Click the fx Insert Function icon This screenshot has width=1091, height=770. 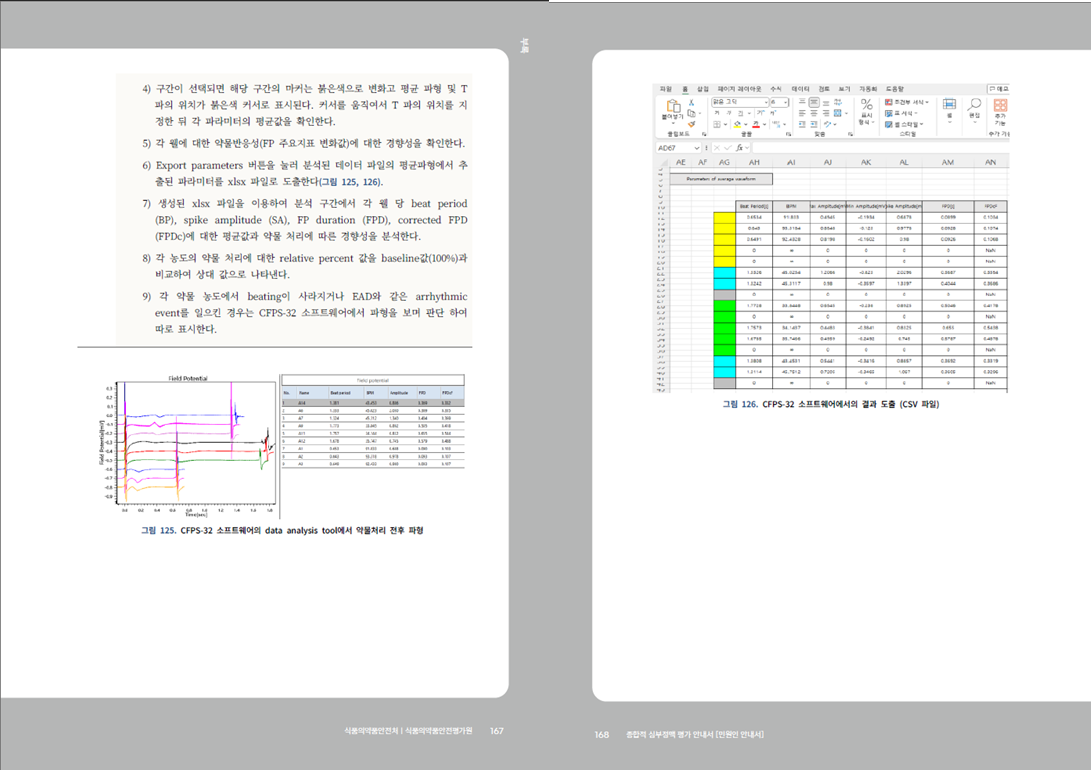[739, 148]
